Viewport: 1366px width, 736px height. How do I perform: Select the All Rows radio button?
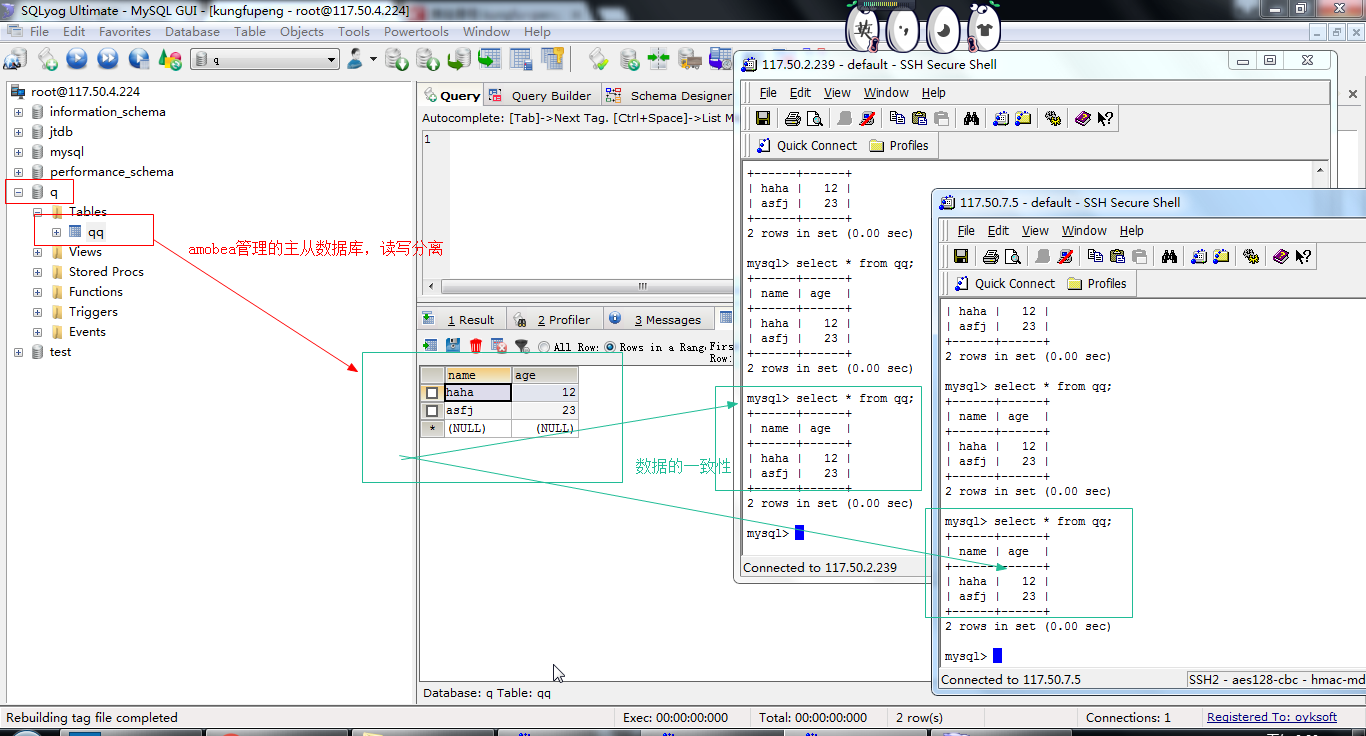click(544, 347)
